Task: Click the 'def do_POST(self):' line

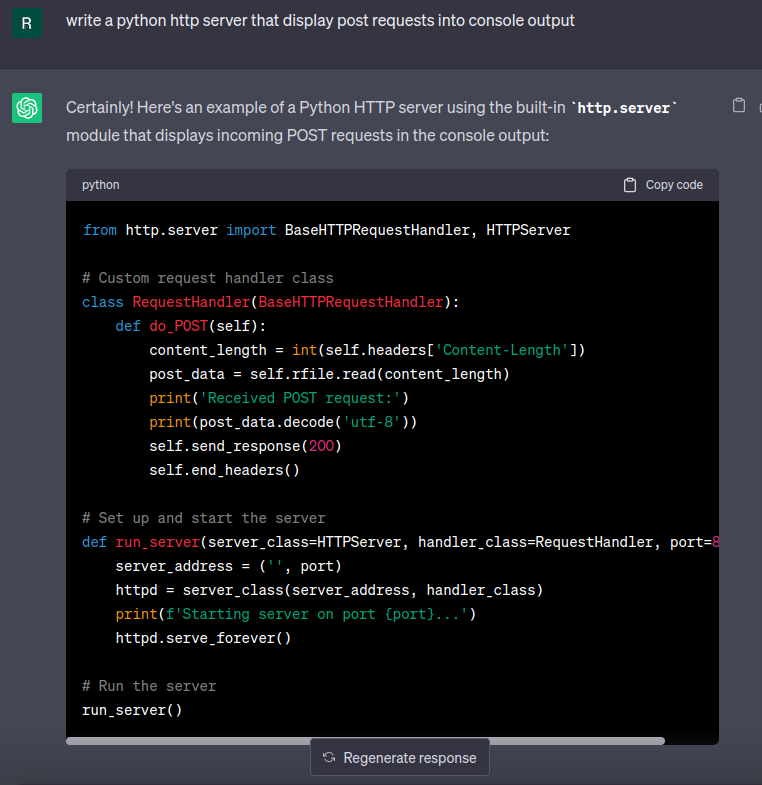Action: click(x=190, y=326)
